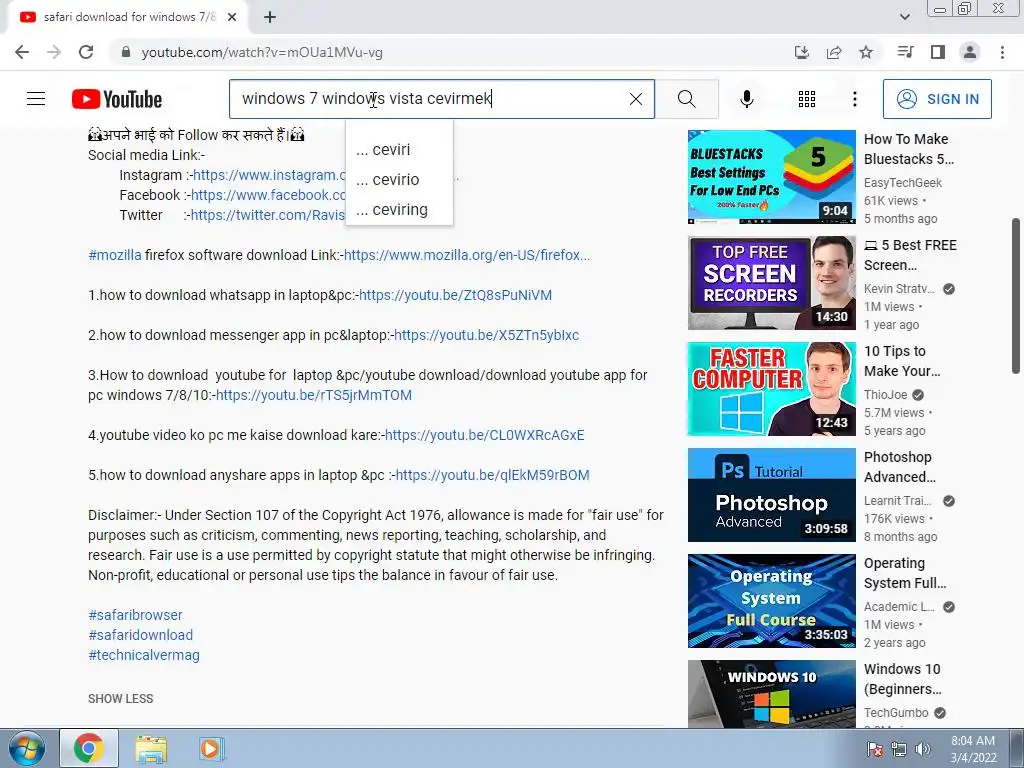The height and width of the screenshot is (768, 1024).
Task: Open the Faster Computer video thumbnail
Action: tap(771, 389)
